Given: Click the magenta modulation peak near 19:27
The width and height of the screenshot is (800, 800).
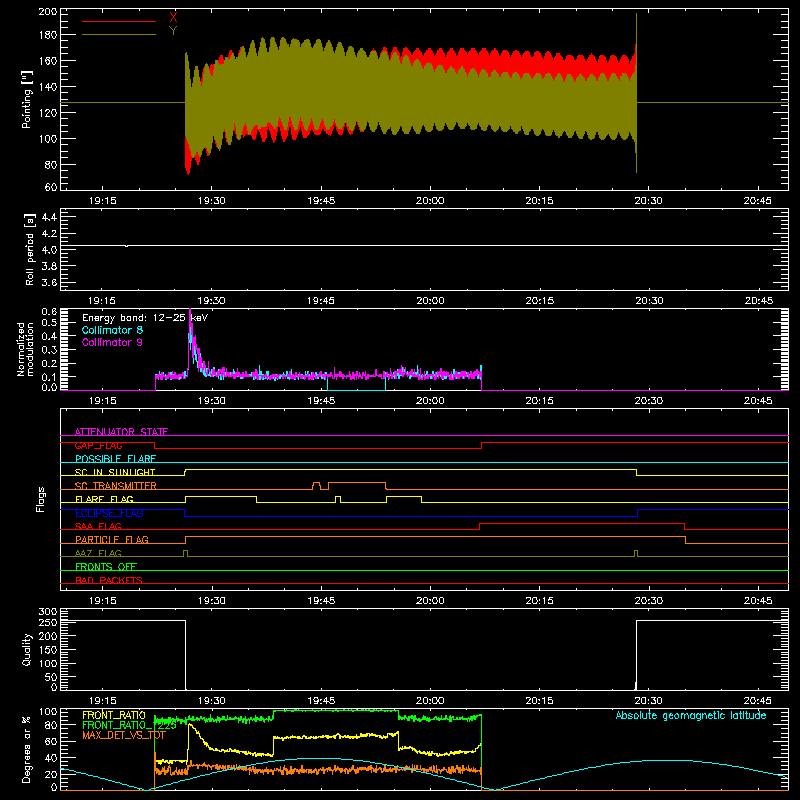Looking at the screenshot, I should (x=190, y=316).
